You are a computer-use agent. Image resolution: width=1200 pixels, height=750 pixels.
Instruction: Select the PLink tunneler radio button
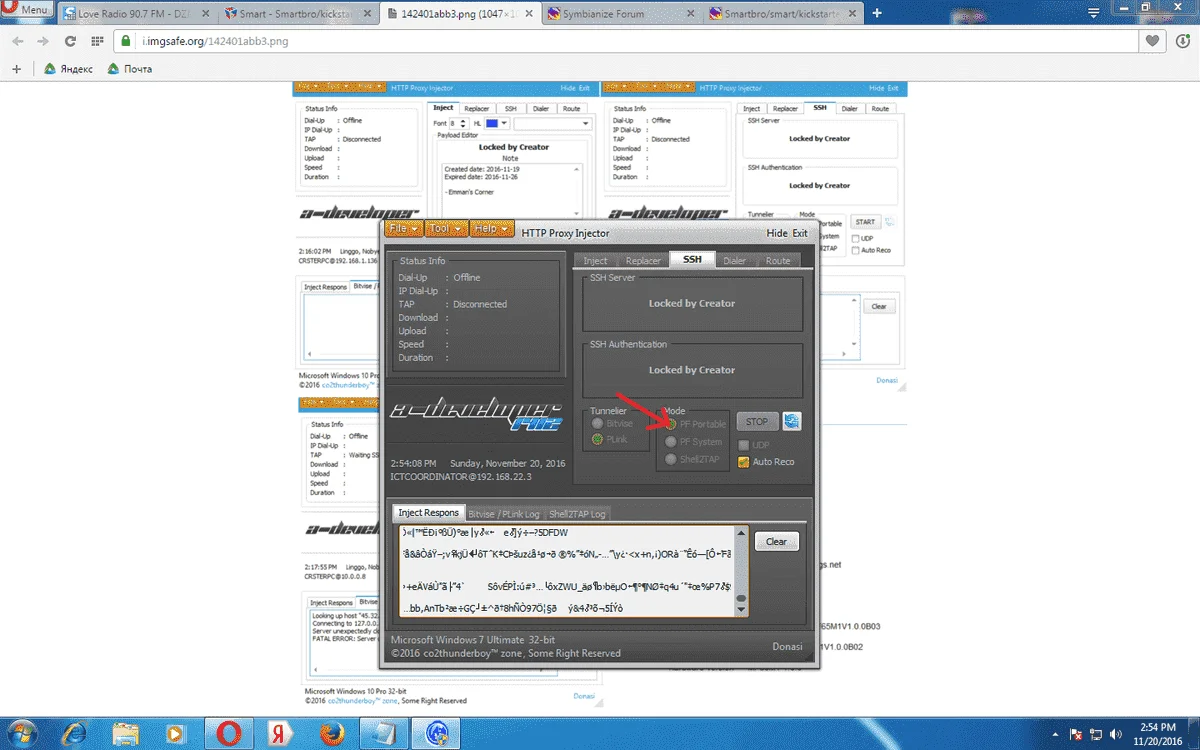[598, 439]
